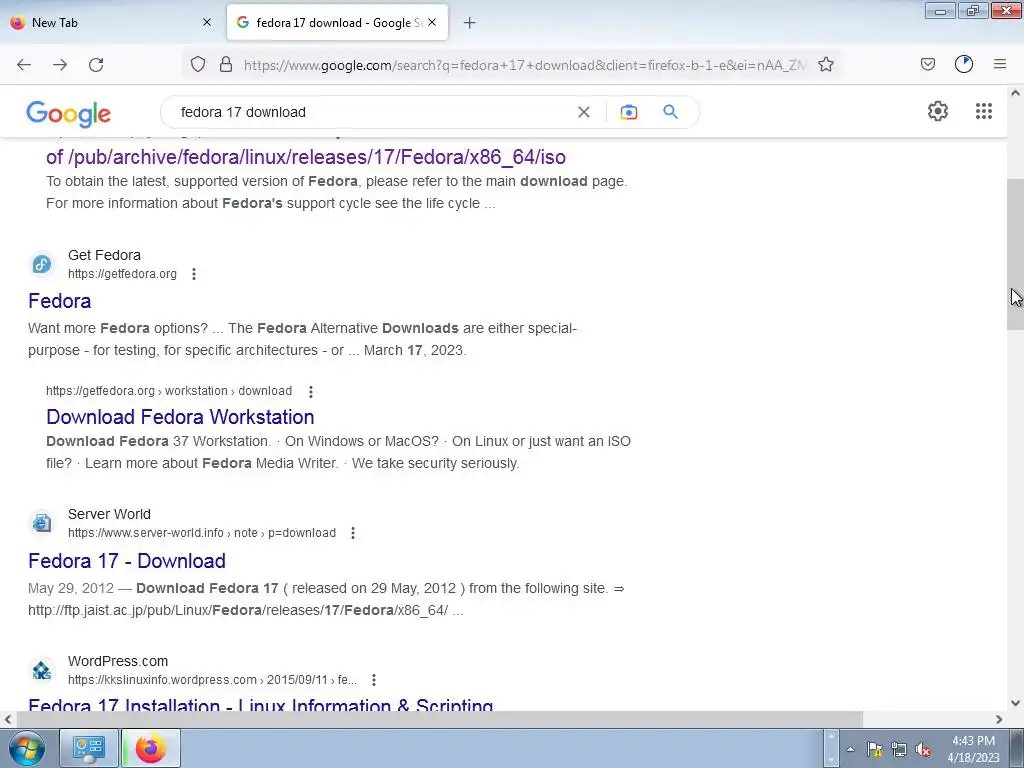Click the WordPress.com result favicon
This screenshot has height=768, width=1024.
pyautogui.click(x=42, y=671)
